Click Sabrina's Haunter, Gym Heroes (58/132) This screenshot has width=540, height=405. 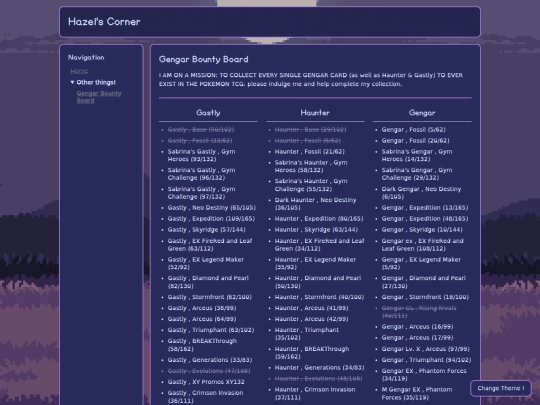click(311, 166)
